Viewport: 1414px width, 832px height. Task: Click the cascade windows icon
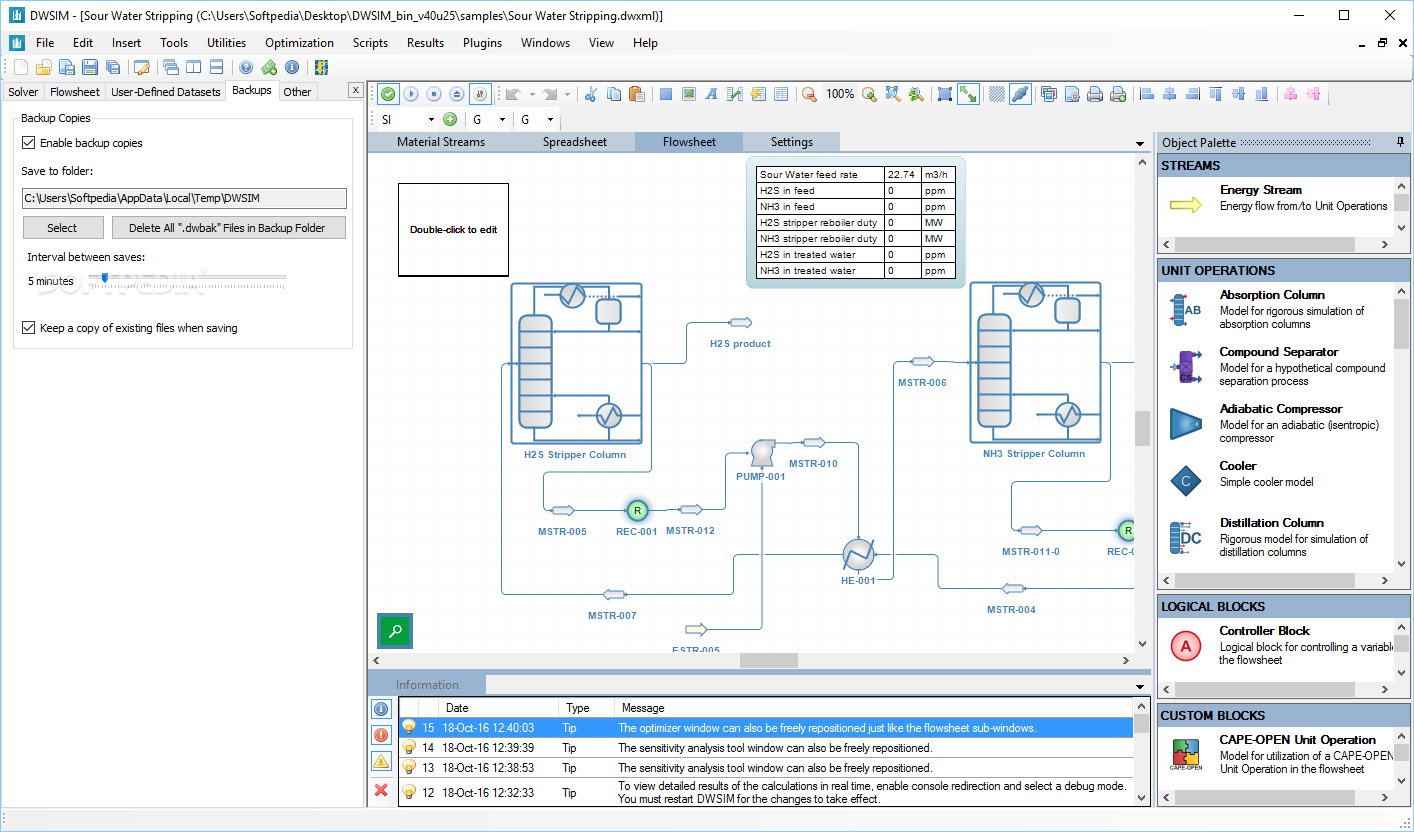point(171,67)
